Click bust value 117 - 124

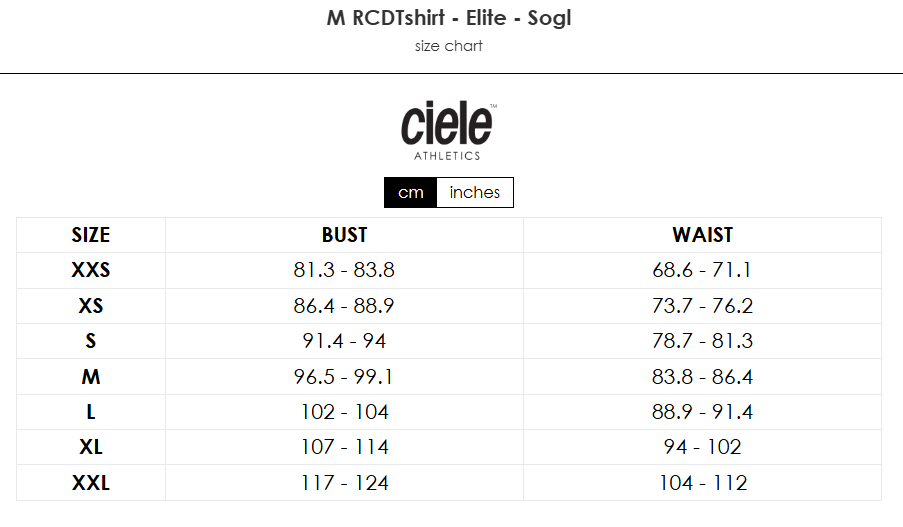pyautogui.click(x=344, y=483)
